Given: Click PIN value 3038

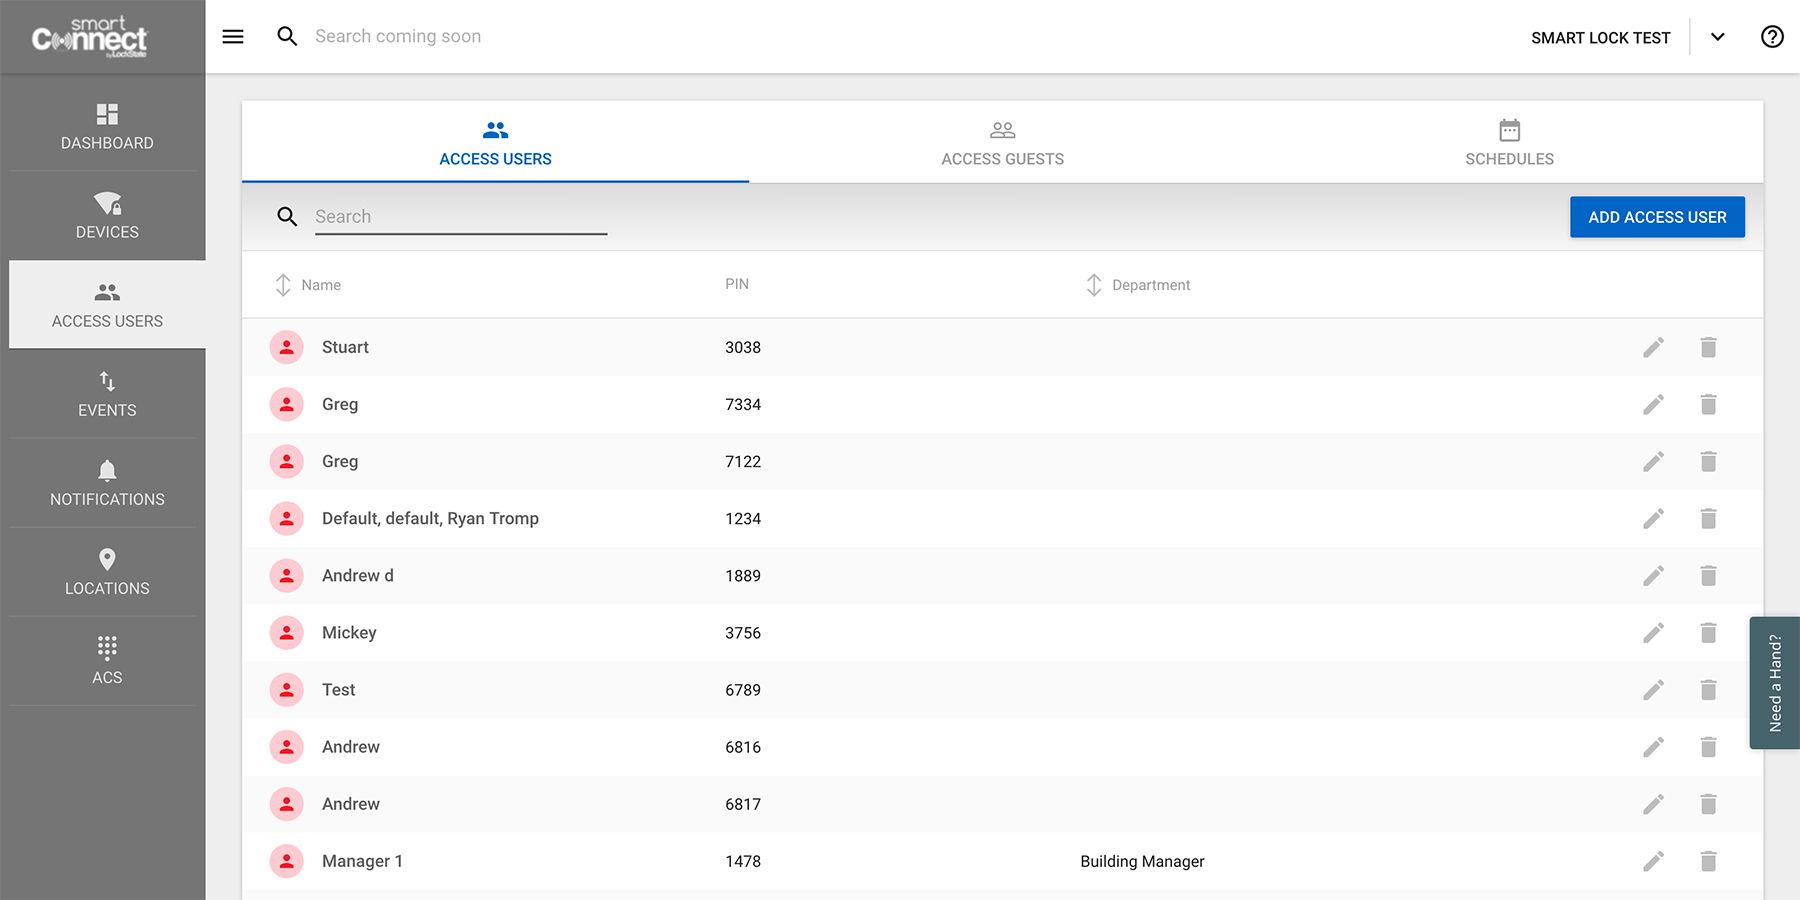Looking at the screenshot, I should [x=743, y=347].
